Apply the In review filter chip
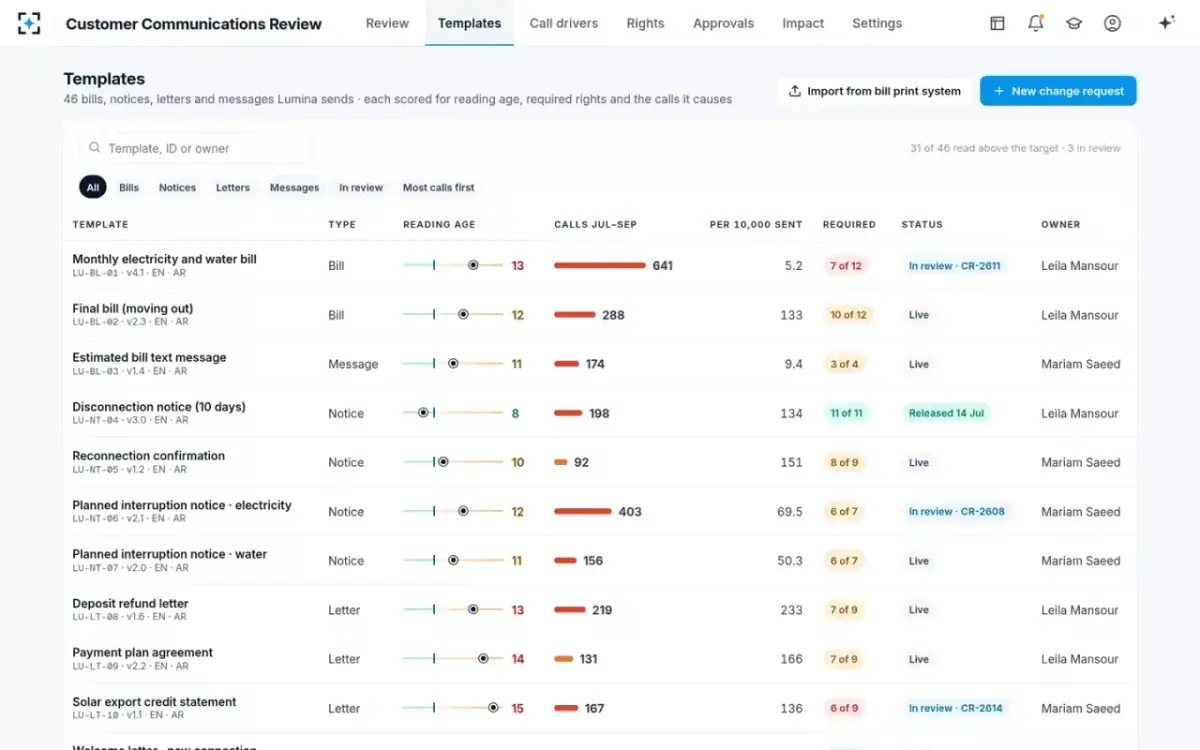Image resolution: width=1200 pixels, height=750 pixels. coord(361,187)
